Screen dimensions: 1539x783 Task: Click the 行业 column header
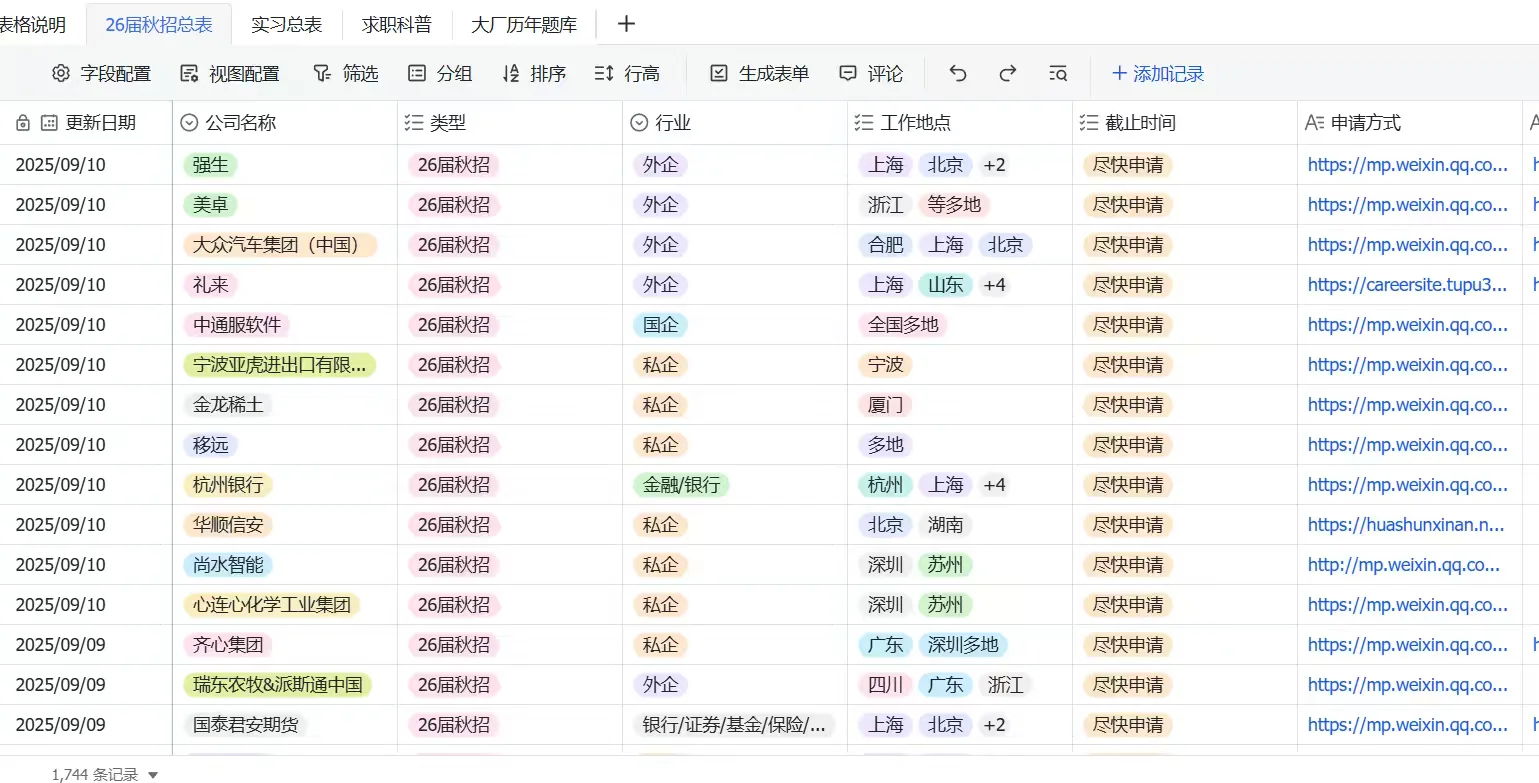click(x=735, y=123)
